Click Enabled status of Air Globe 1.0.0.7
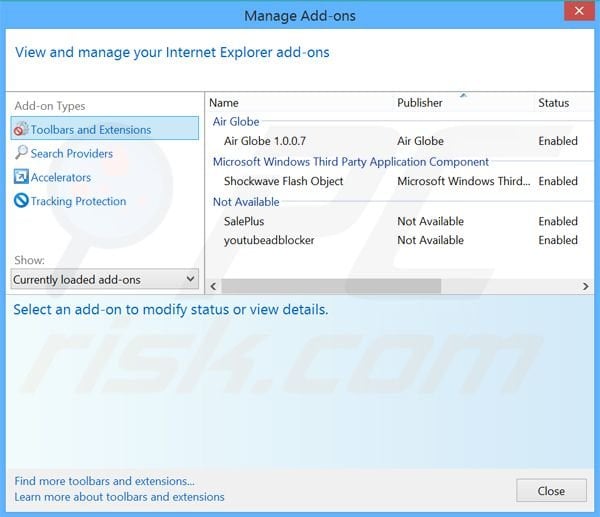Image resolution: width=600 pixels, height=517 pixels. tap(558, 141)
